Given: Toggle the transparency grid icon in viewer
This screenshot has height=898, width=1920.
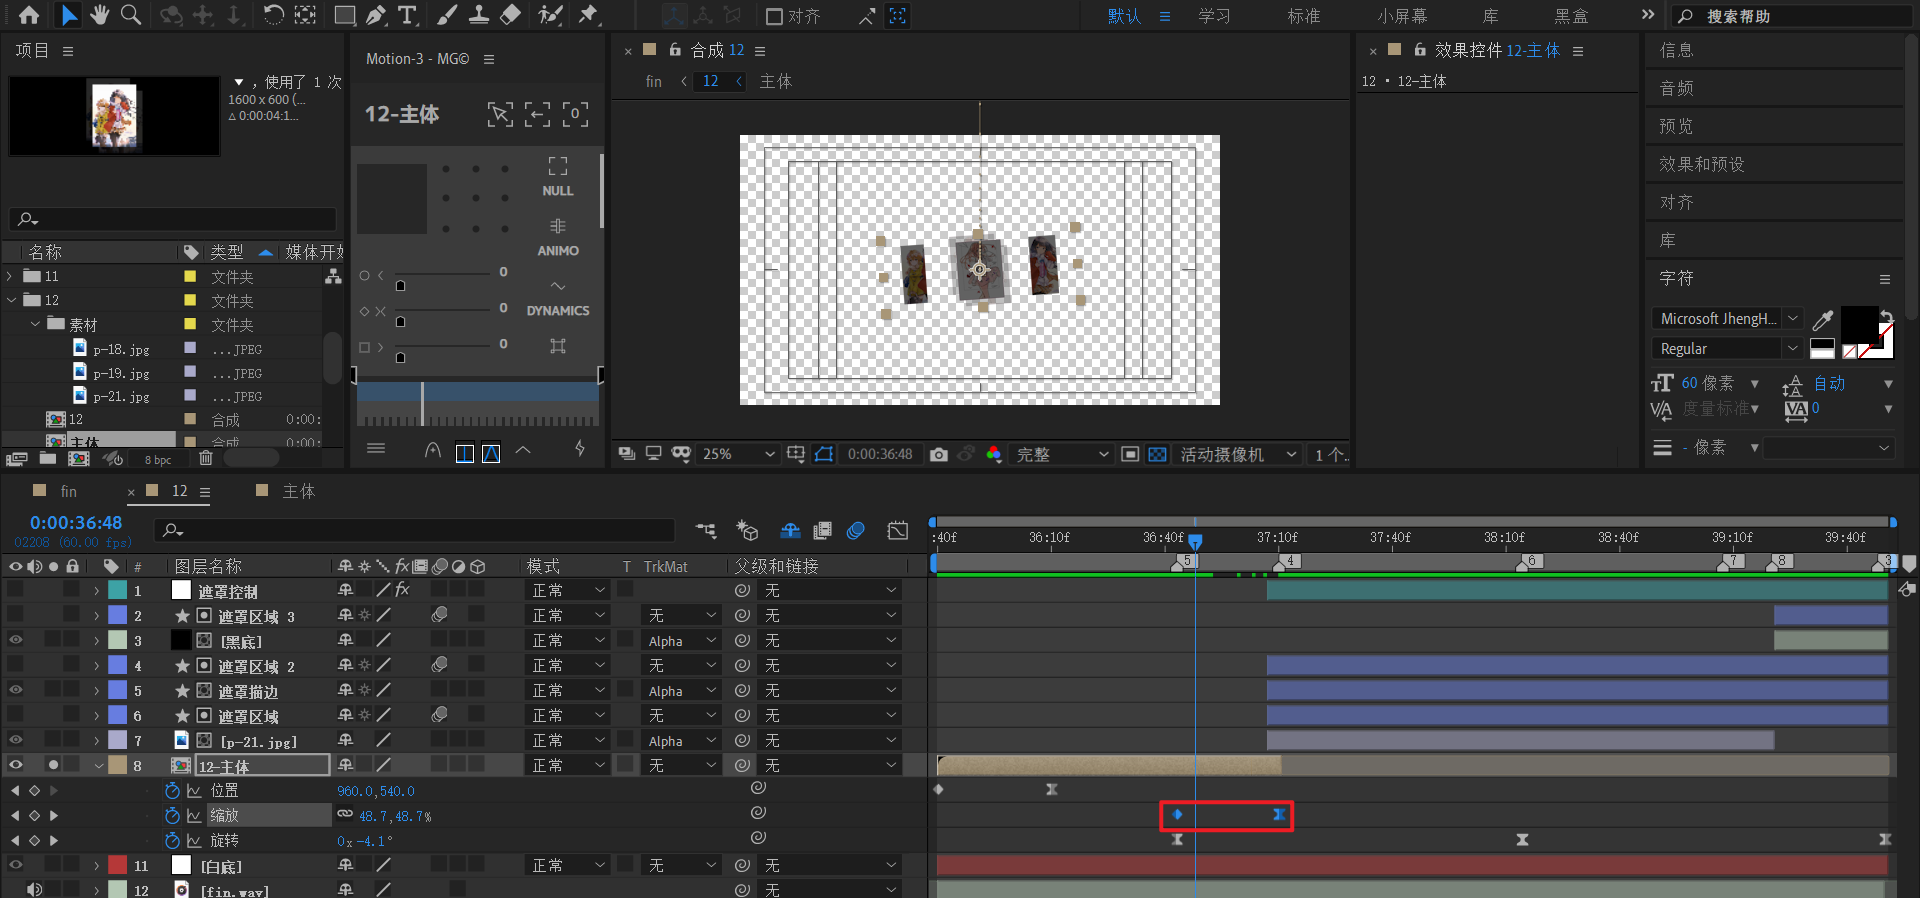Looking at the screenshot, I should [1157, 454].
